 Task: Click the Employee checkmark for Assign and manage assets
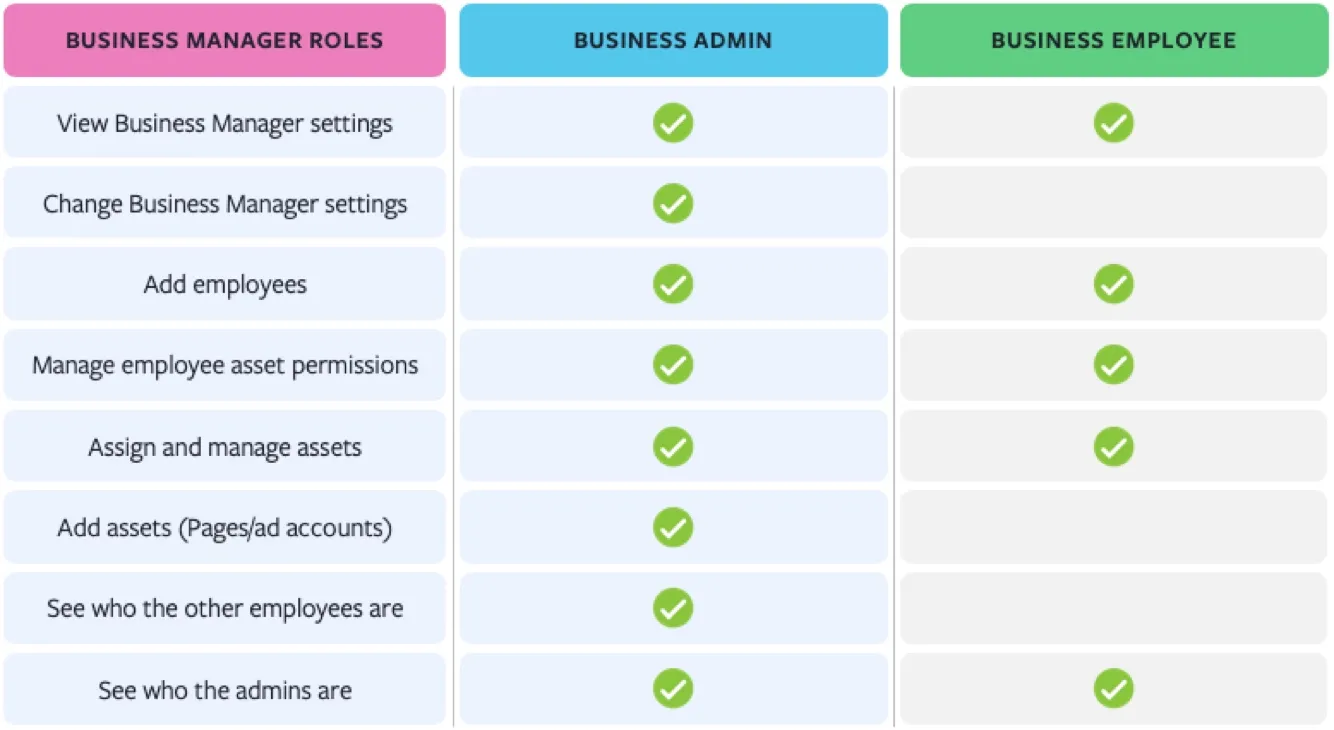point(1113,446)
